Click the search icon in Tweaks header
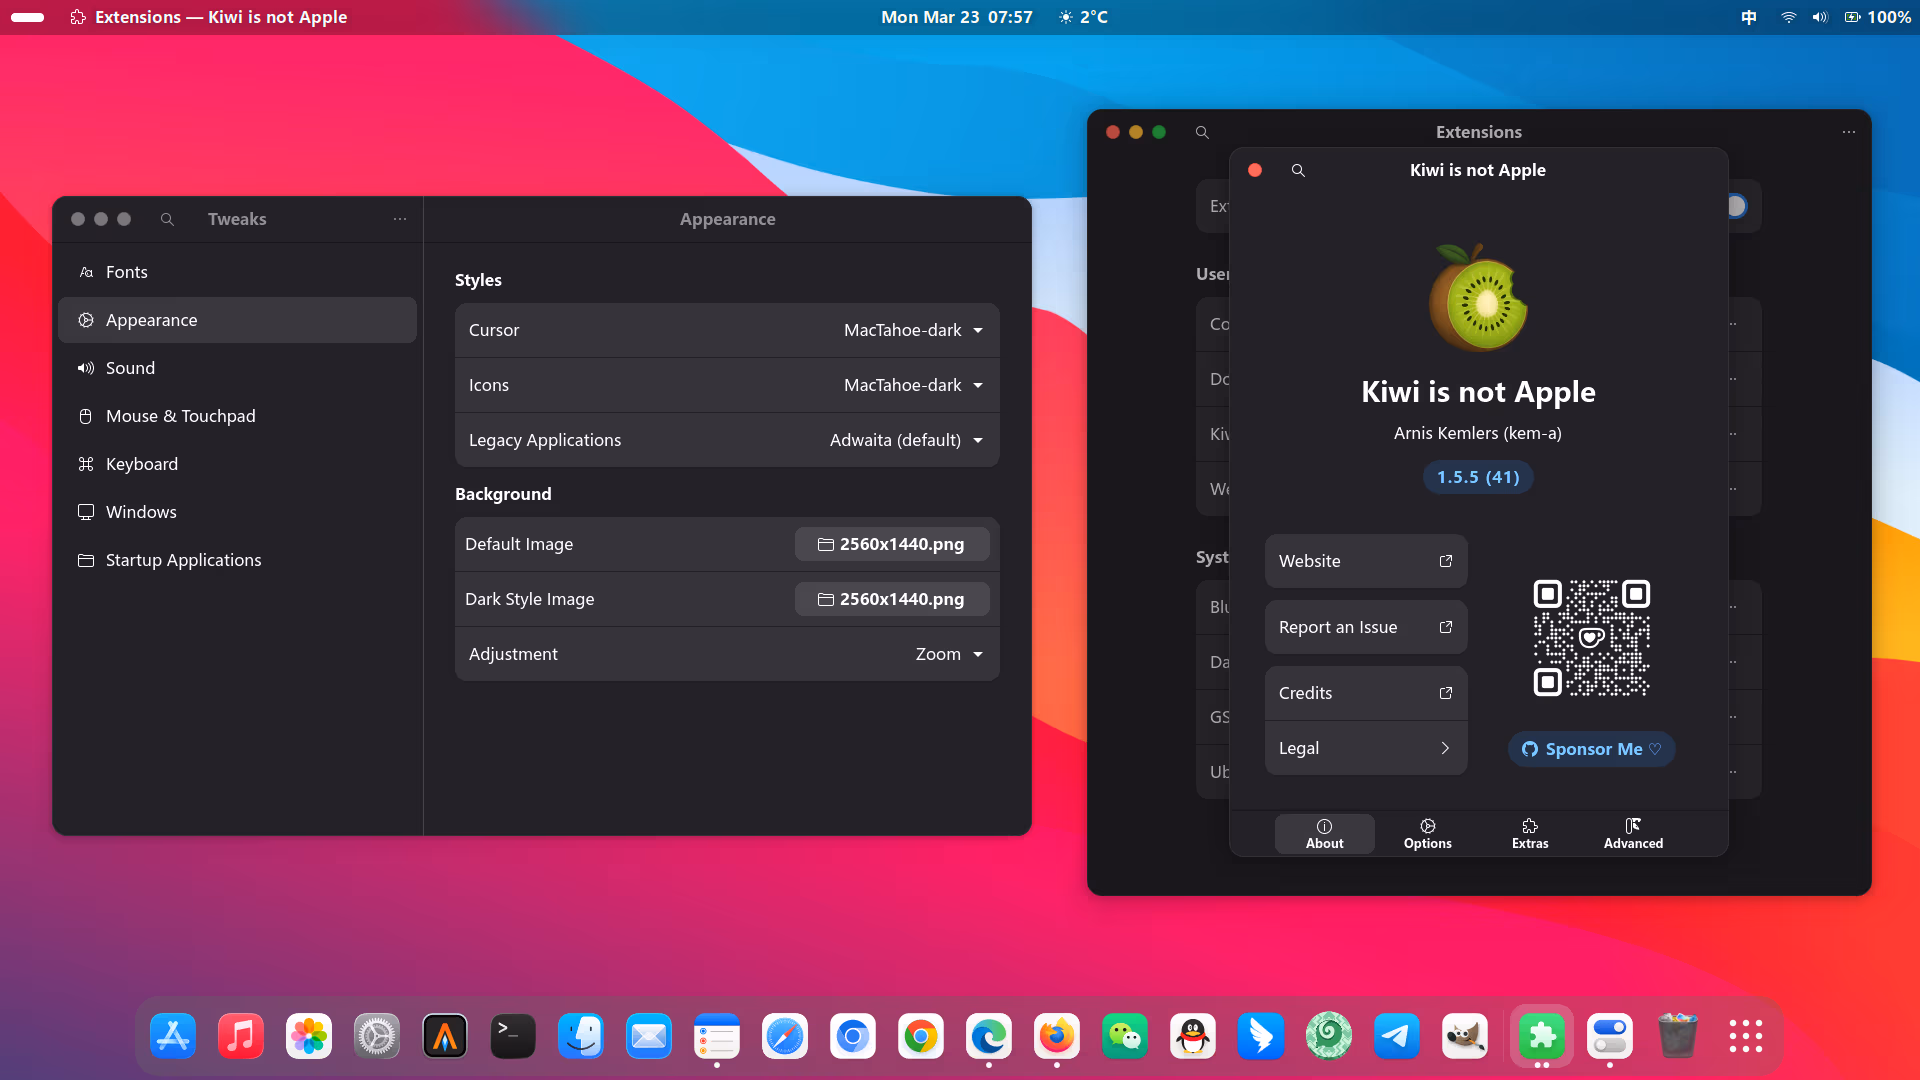Screen dimensions: 1920x1080 coord(167,219)
